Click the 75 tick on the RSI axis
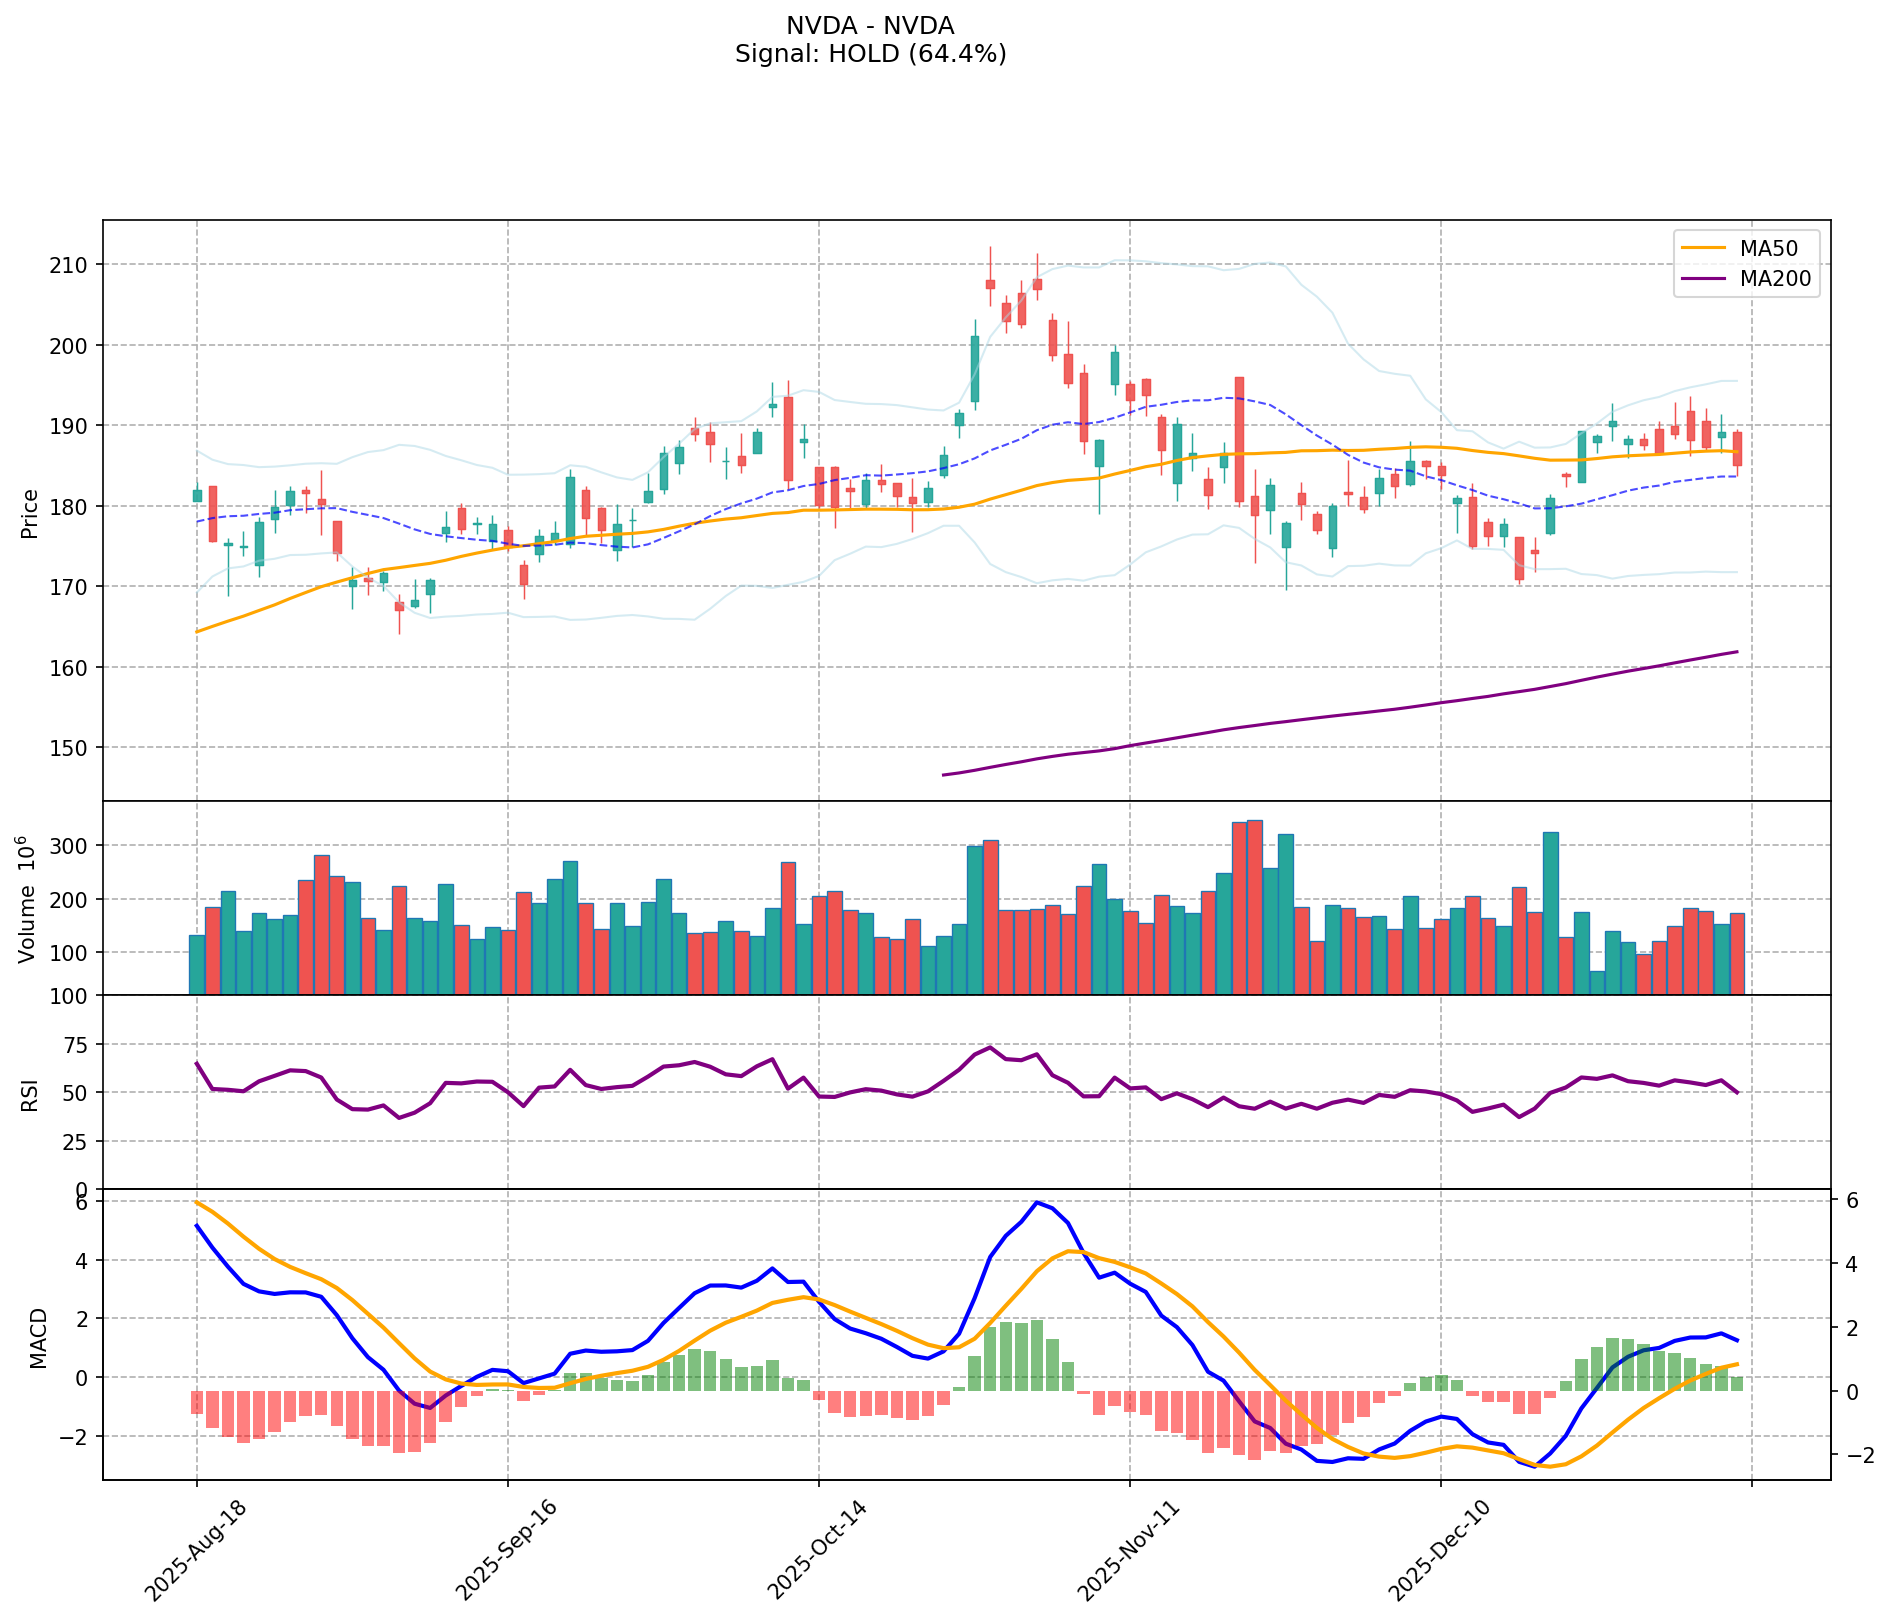1891x1619 pixels. point(76,1045)
